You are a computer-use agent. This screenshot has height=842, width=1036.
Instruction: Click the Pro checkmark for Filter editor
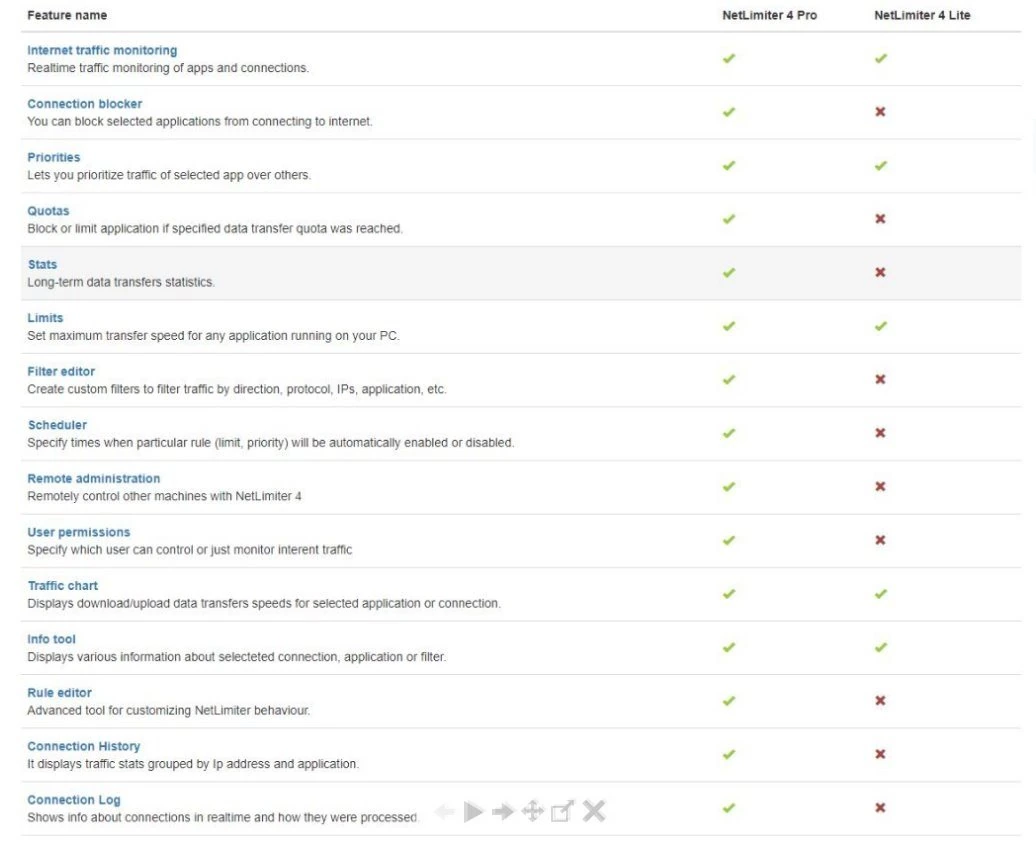click(729, 379)
